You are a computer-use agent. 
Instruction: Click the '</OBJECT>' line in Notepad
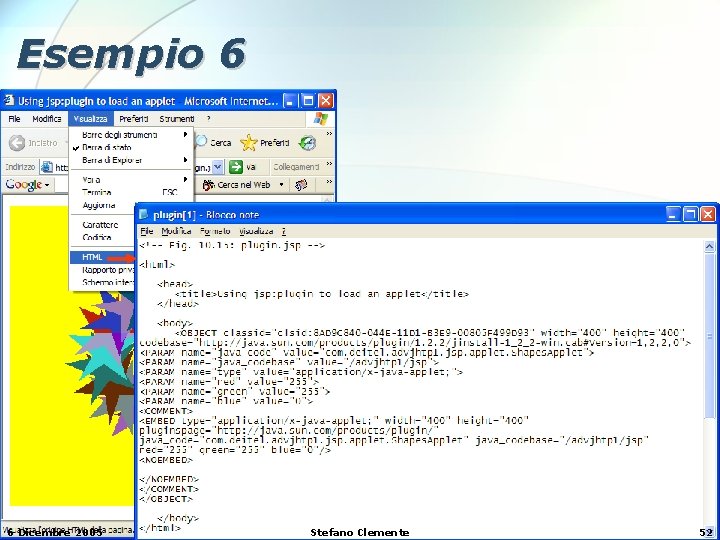coord(166,499)
